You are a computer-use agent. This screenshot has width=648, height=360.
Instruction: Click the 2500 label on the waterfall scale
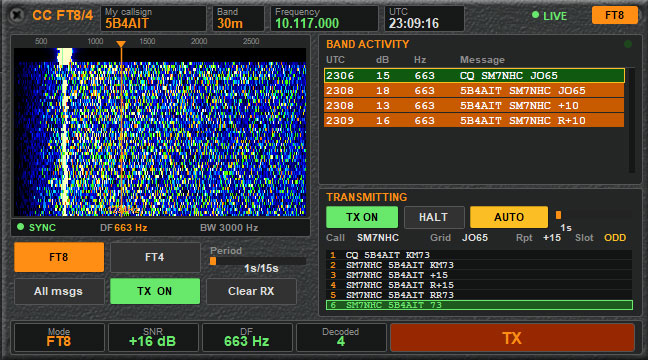[251, 41]
